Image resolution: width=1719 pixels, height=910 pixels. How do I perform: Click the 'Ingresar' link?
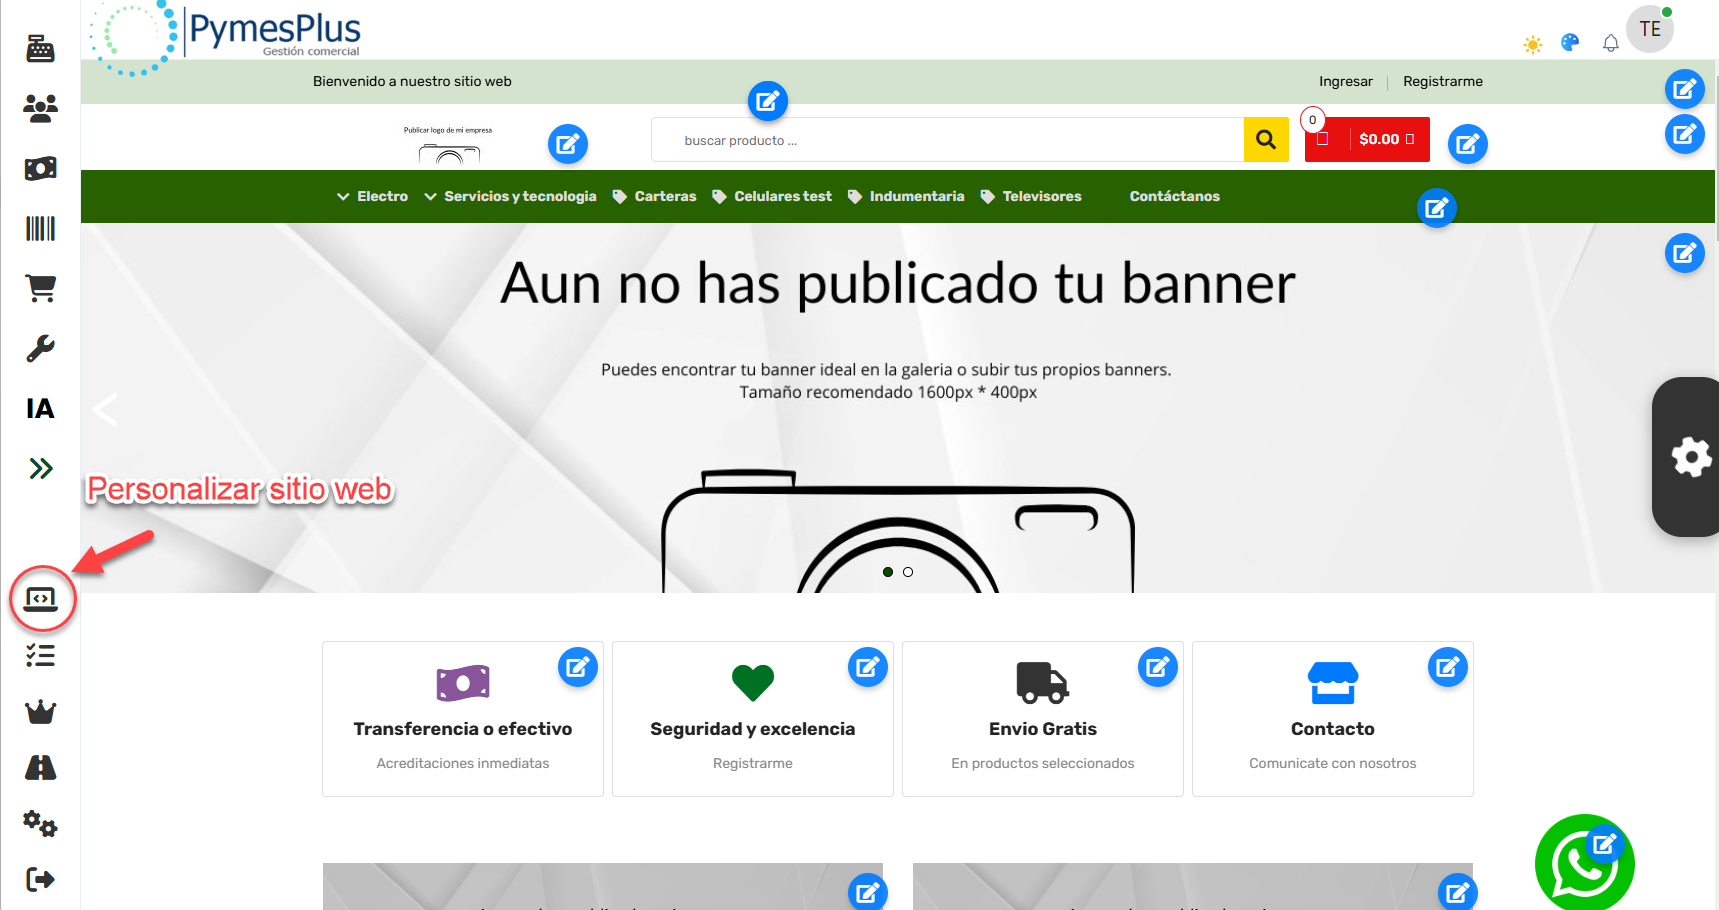(1345, 81)
